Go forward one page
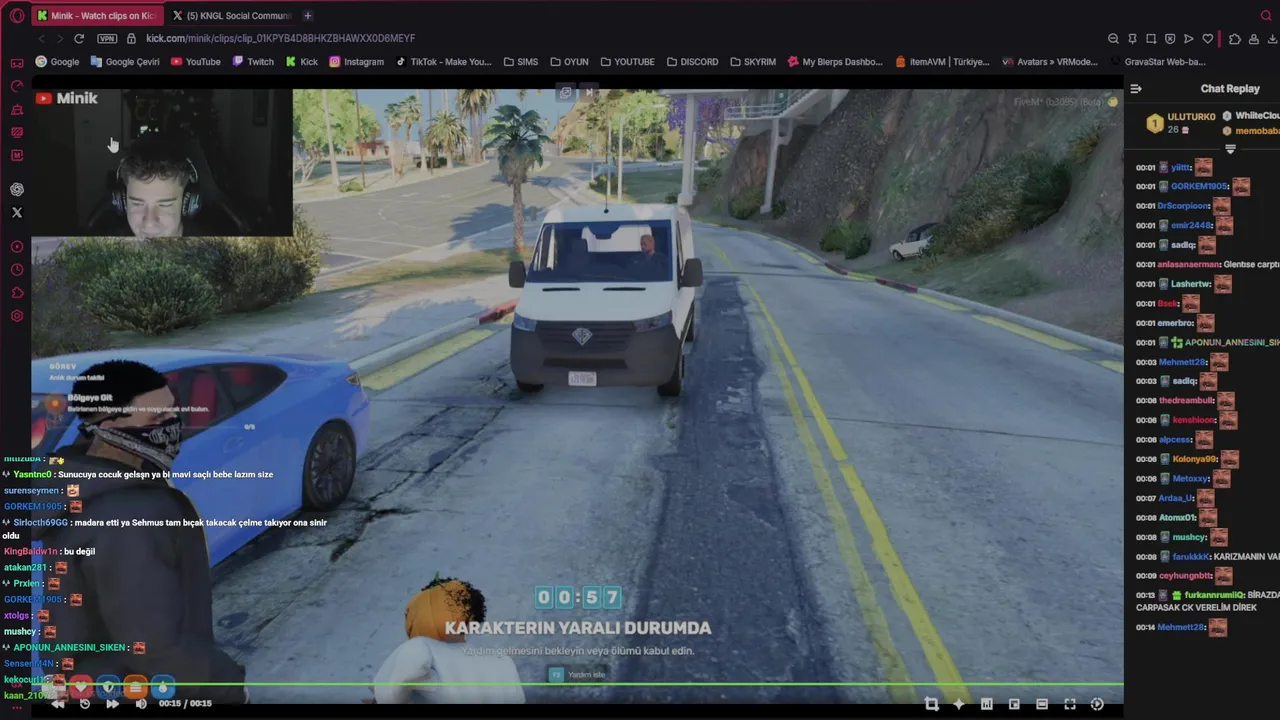This screenshot has width=1280, height=720. click(60, 38)
